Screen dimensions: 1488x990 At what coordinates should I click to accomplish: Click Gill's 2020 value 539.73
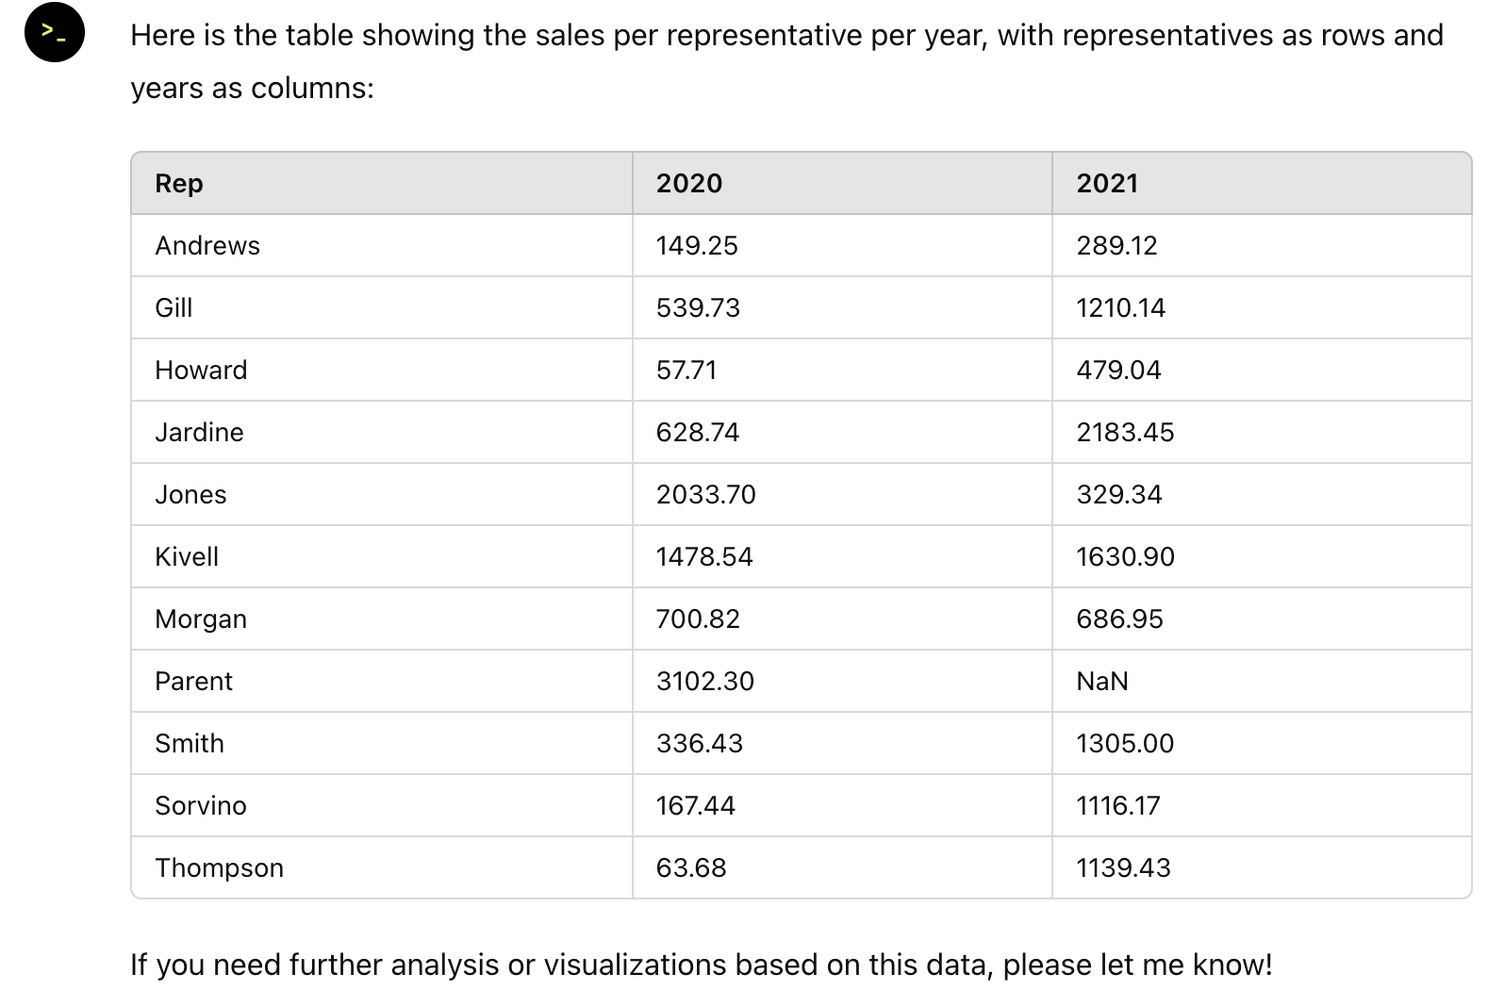point(698,308)
